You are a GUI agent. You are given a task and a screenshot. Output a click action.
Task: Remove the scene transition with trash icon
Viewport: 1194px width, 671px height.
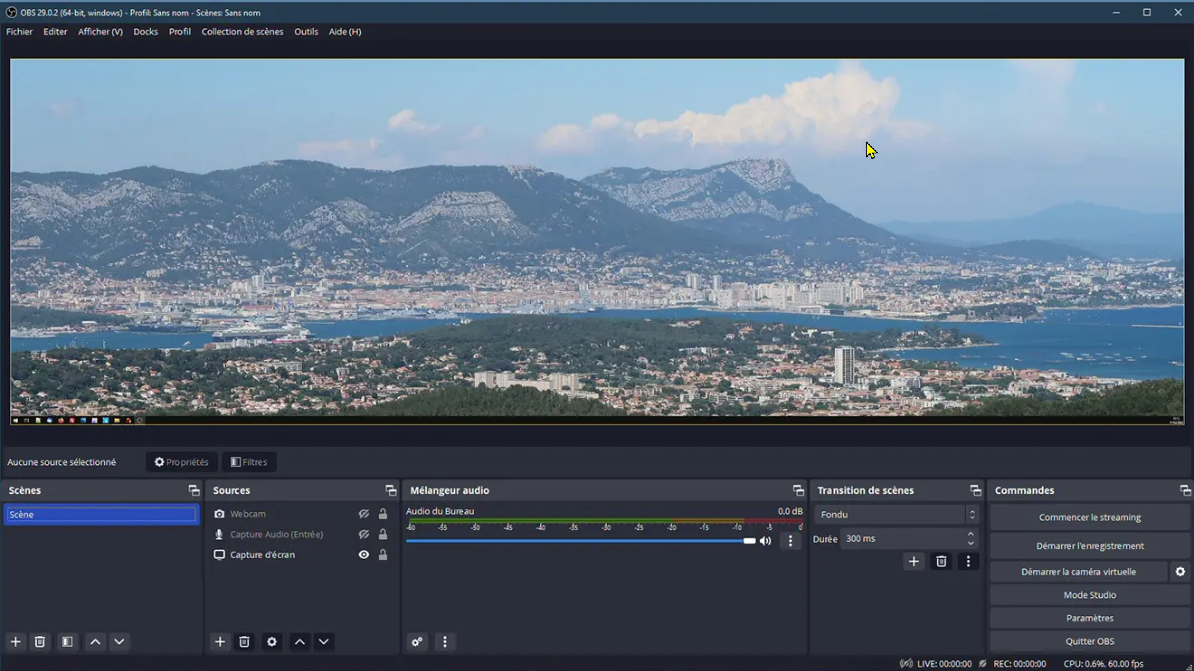pos(941,562)
